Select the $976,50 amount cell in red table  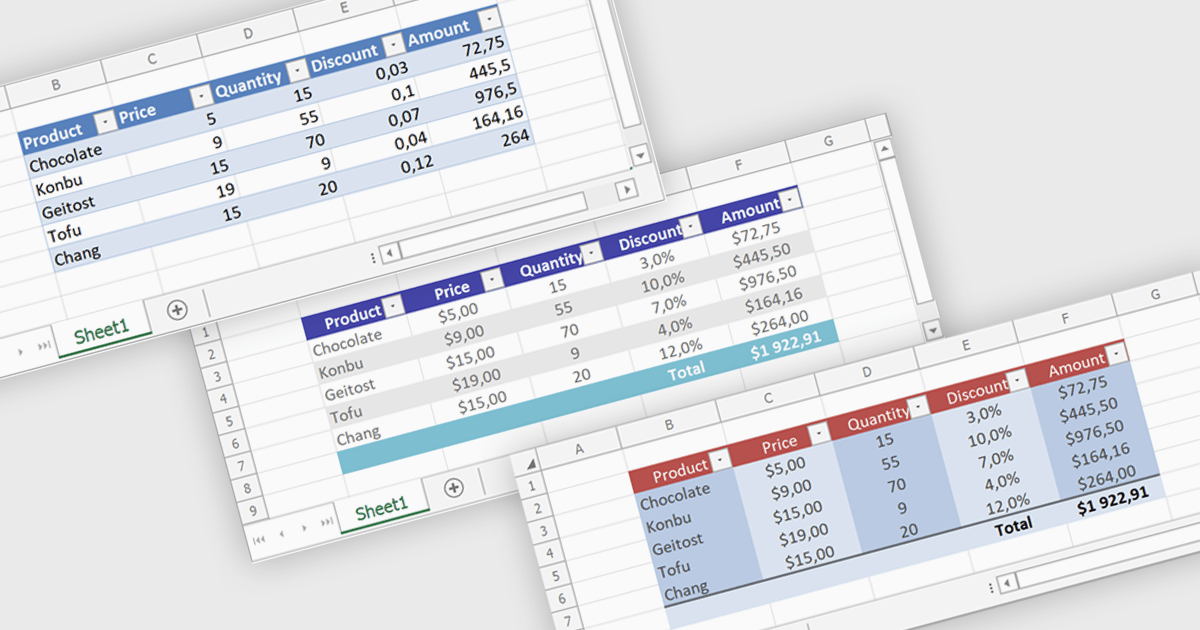click(1097, 433)
